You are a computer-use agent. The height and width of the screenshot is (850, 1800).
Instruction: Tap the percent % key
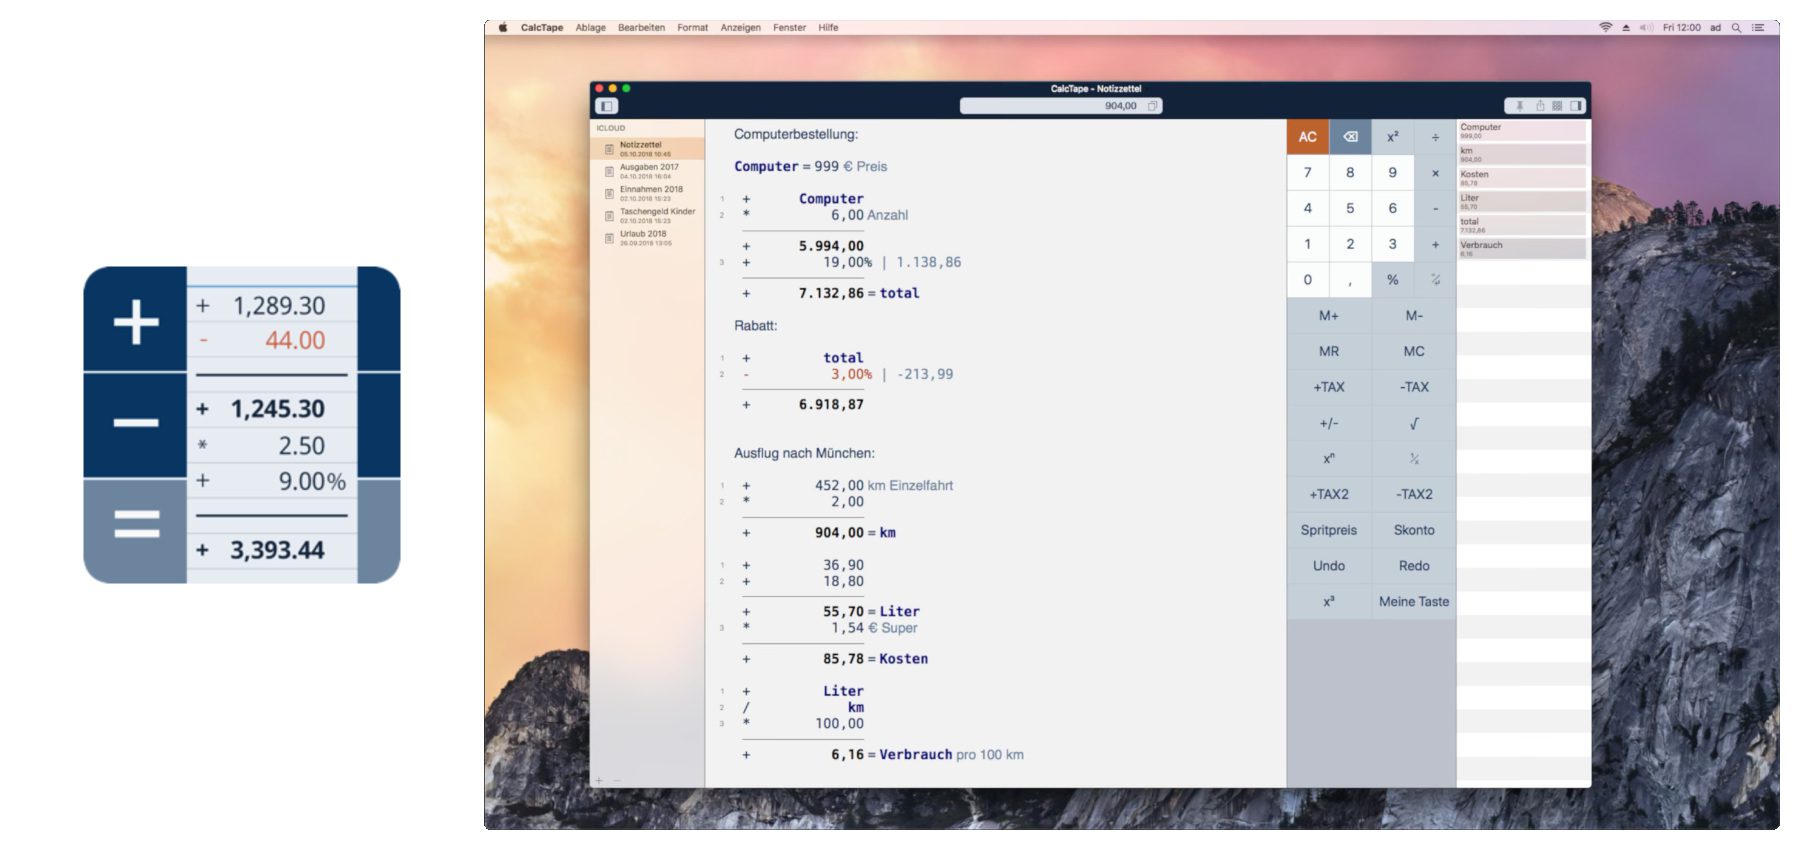click(1393, 280)
